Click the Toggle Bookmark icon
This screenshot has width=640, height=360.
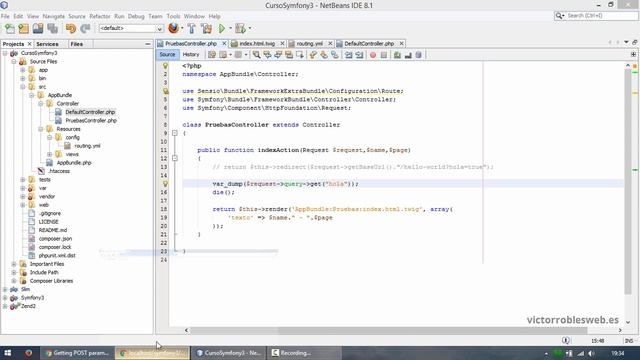[335, 55]
